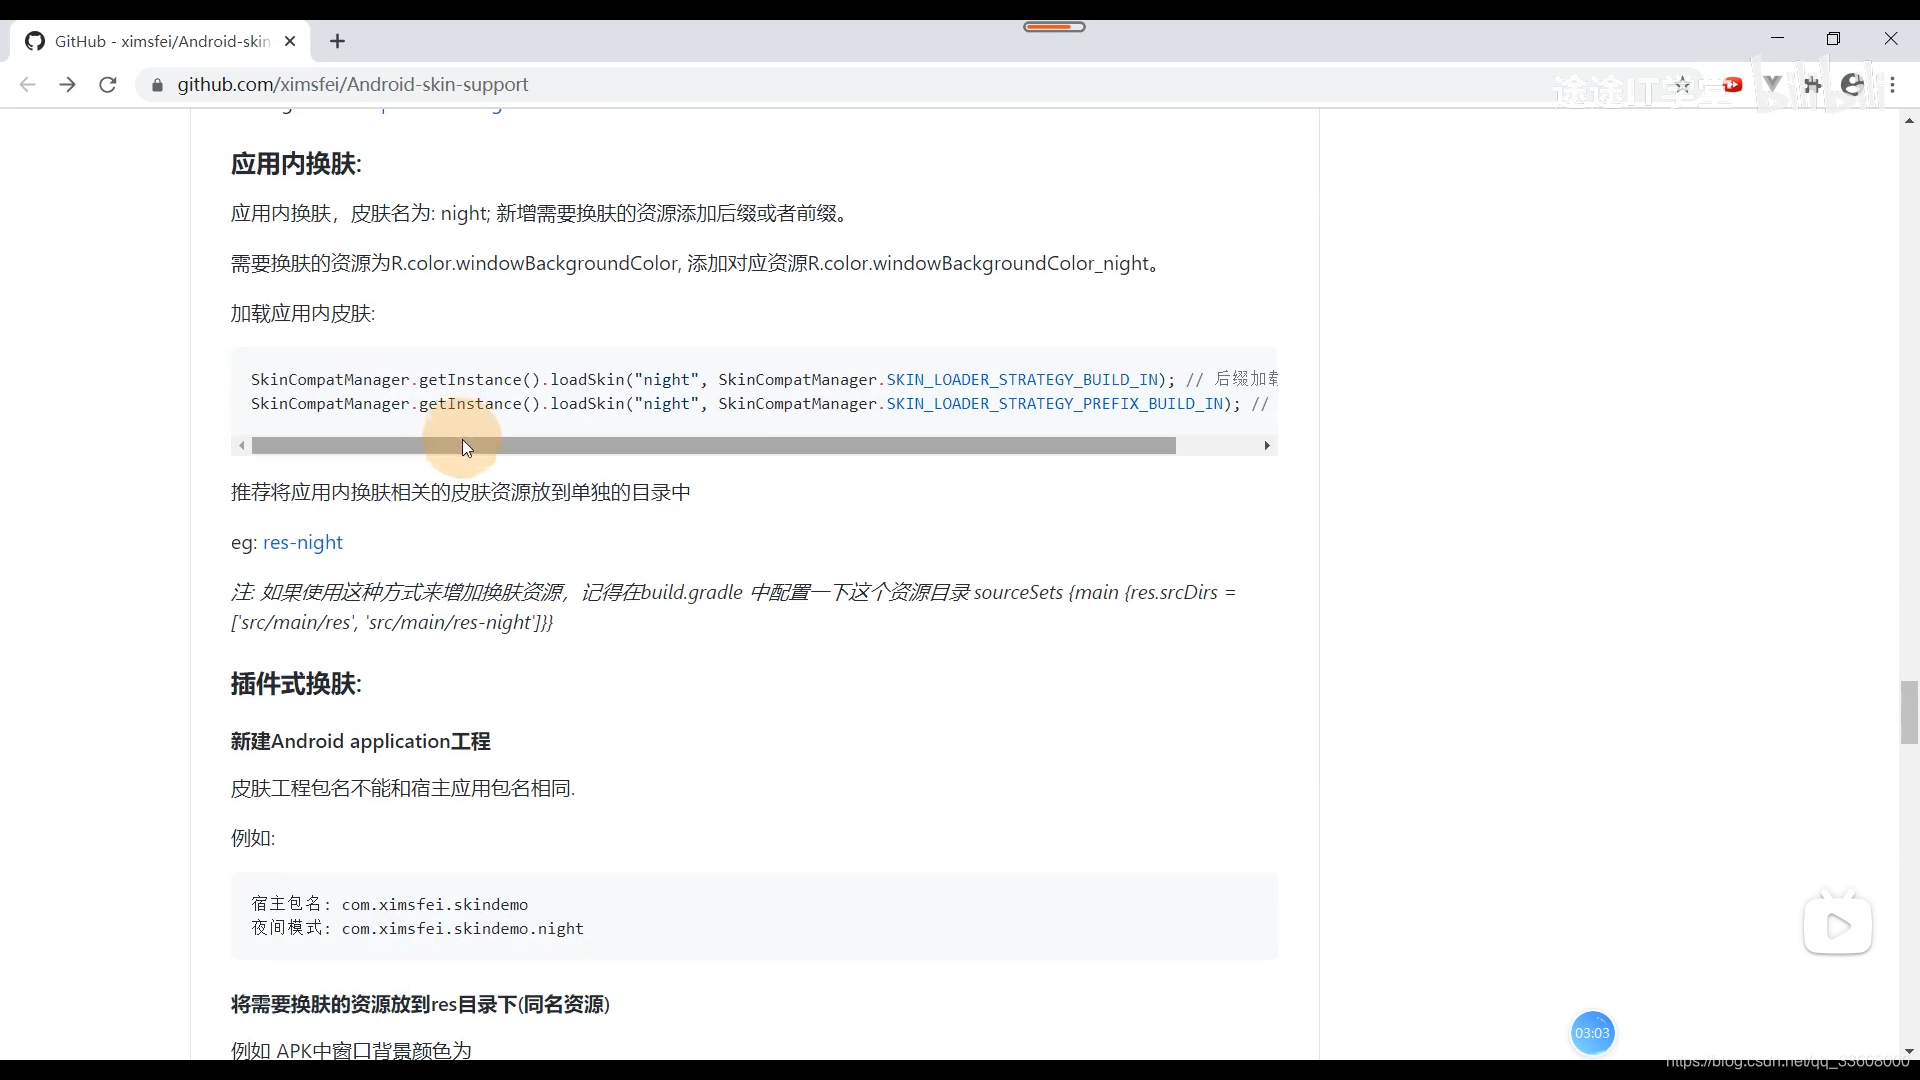Click the 插件式换肤 heading

point(296,684)
